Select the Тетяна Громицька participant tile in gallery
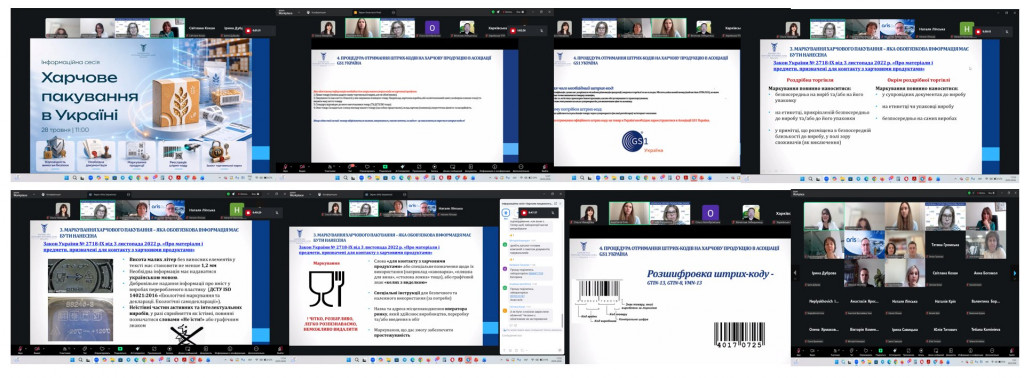 pyautogui.click(x=946, y=245)
